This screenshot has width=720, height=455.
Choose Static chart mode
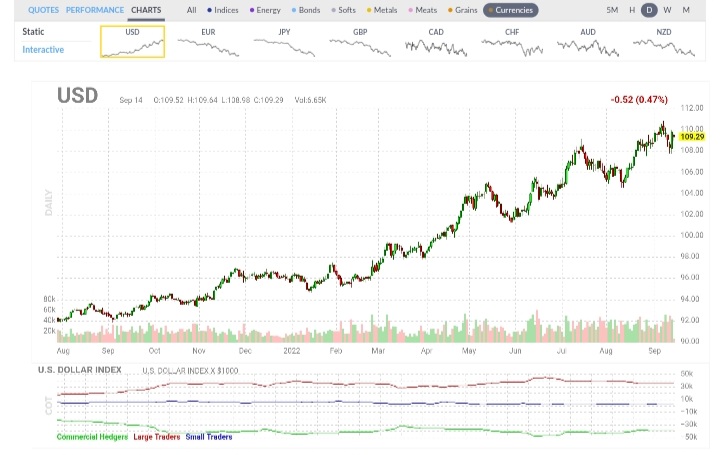(33, 32)
